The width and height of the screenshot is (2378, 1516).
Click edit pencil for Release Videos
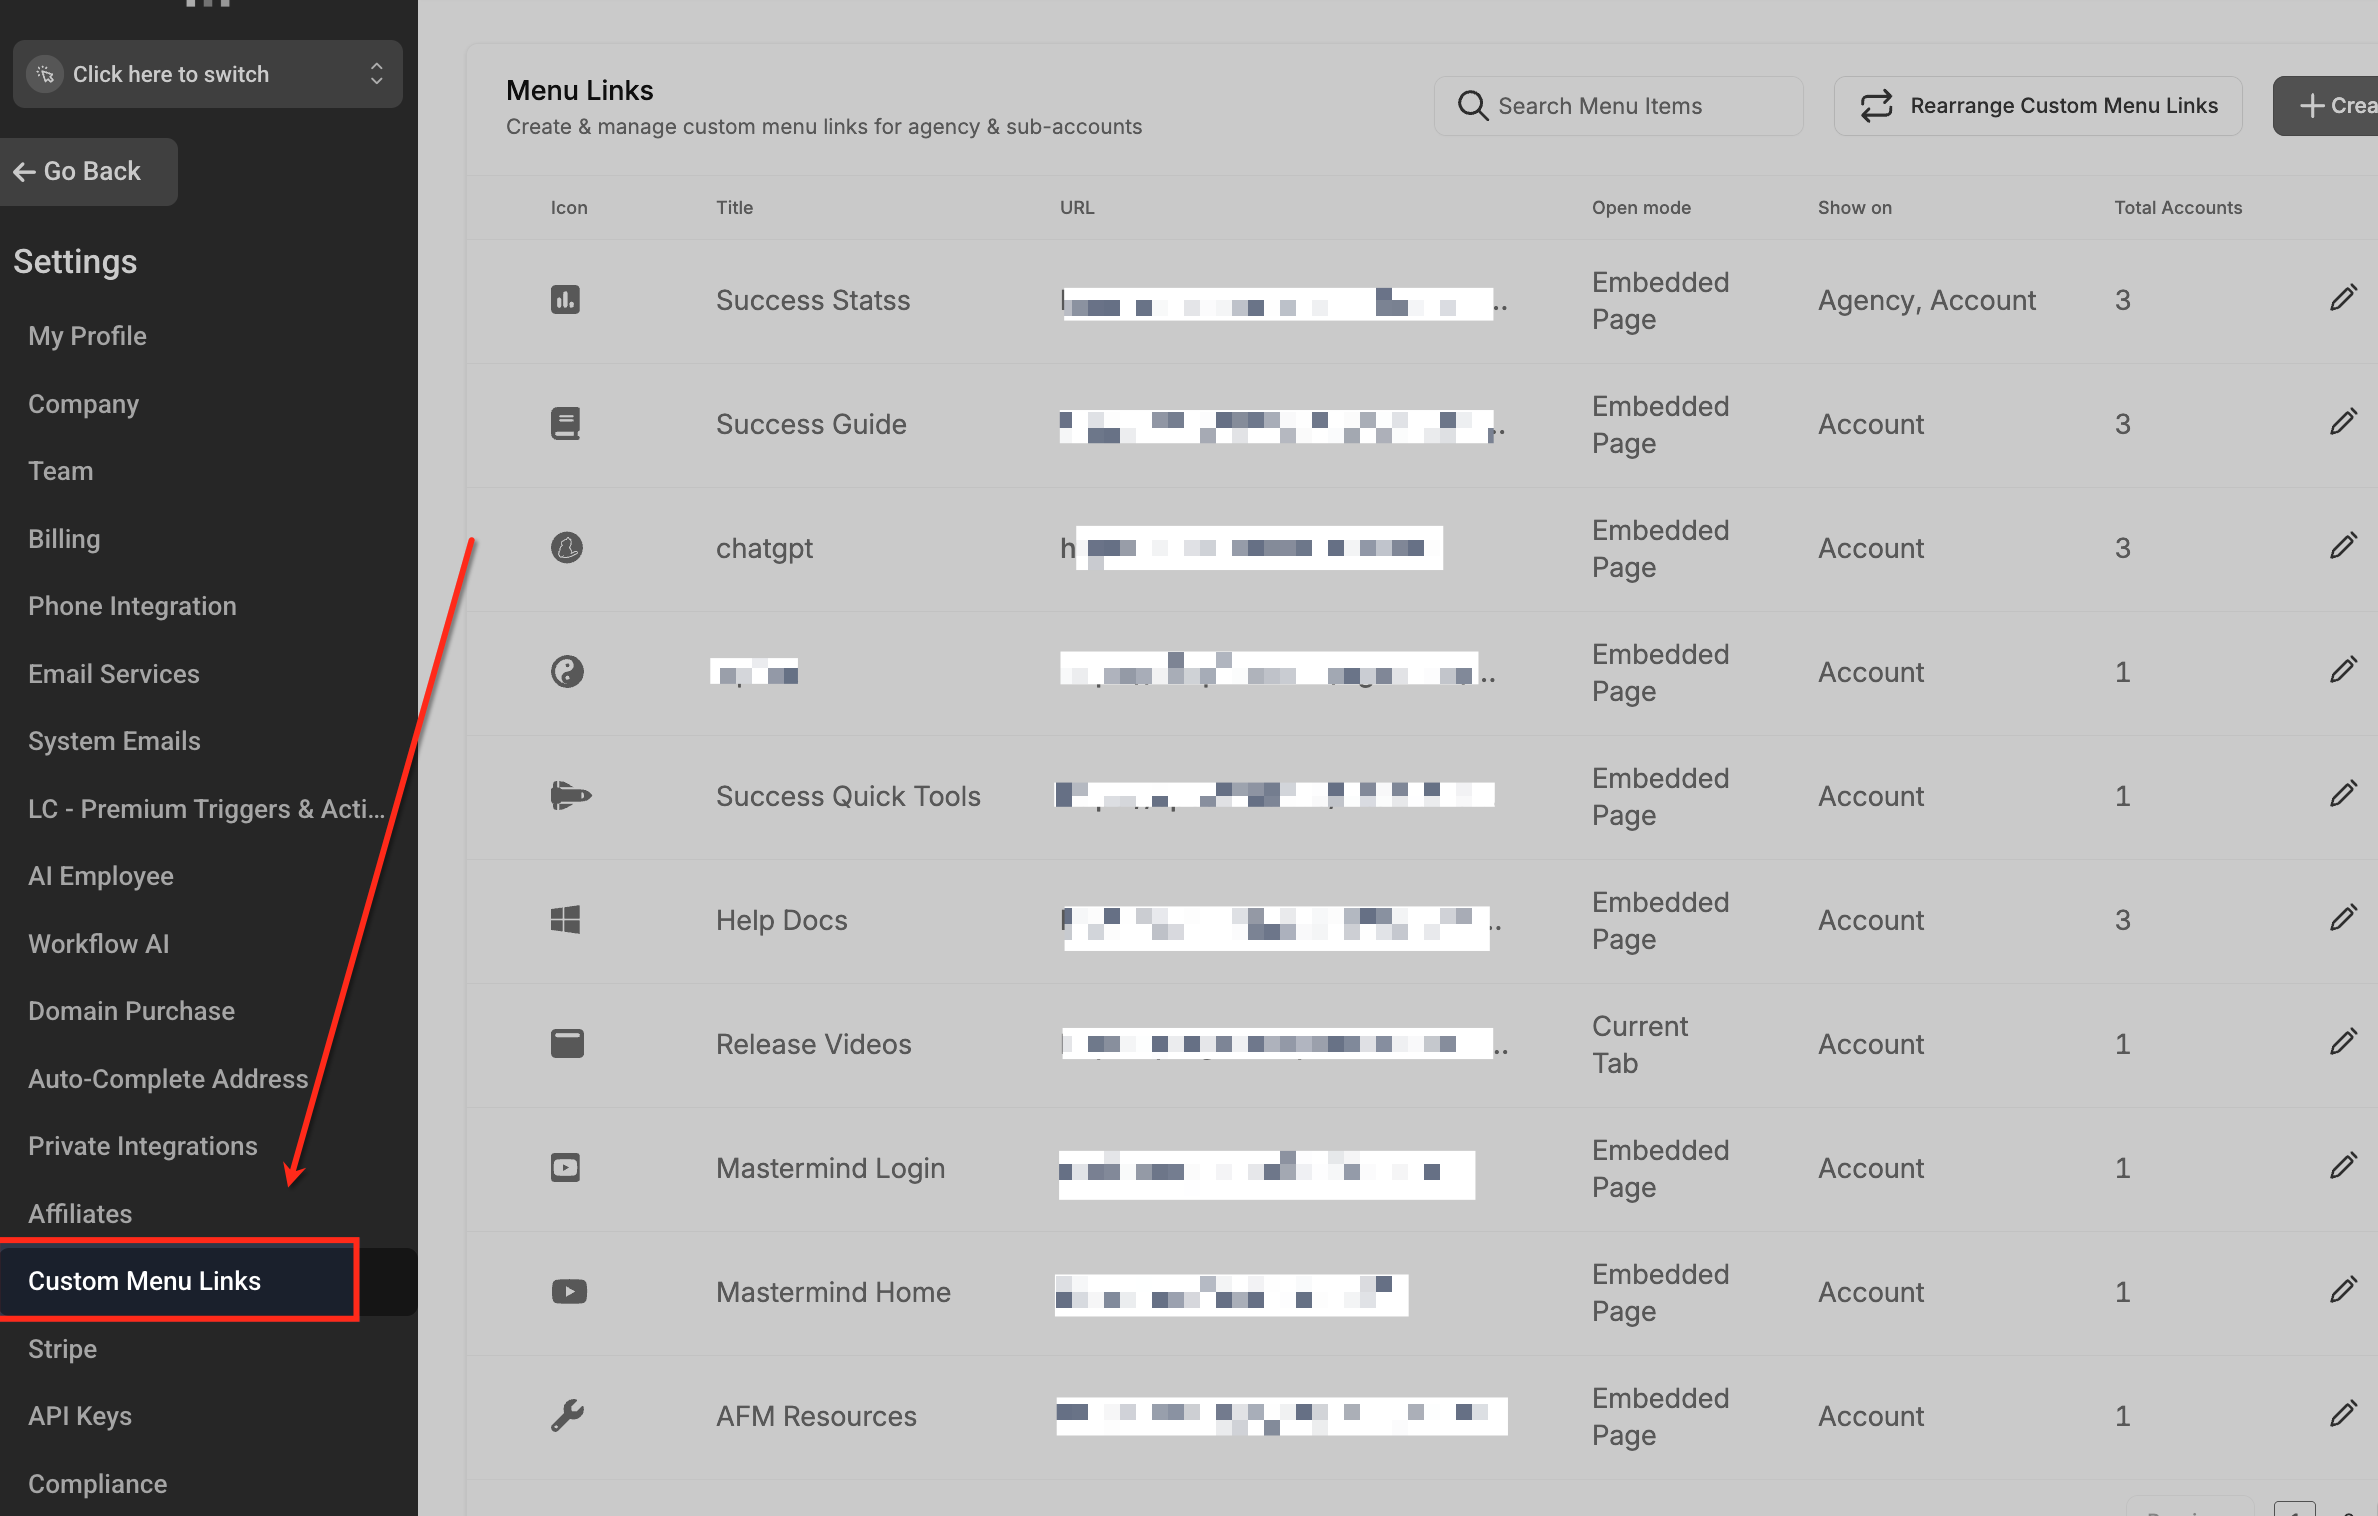coord(2343,1042)
